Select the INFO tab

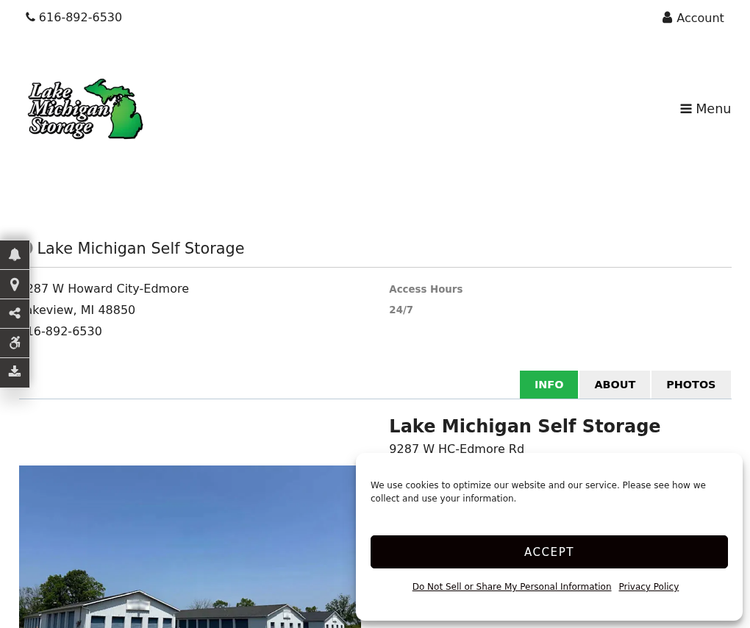pyautogui.click(x=549, y=385)
